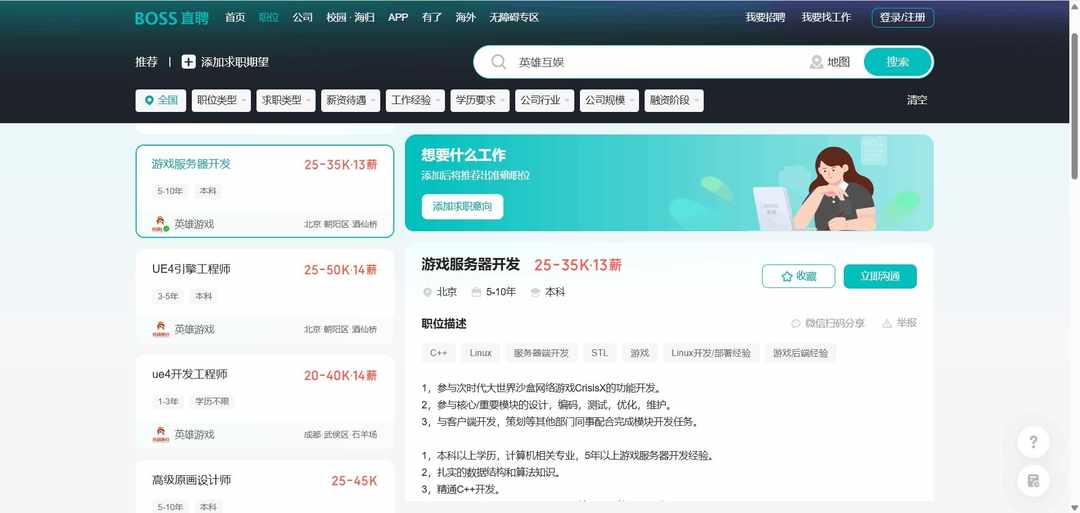1080x513 pixels.
Task: Expand the 职位类型 filter dropdown
Action: point(220,100)
